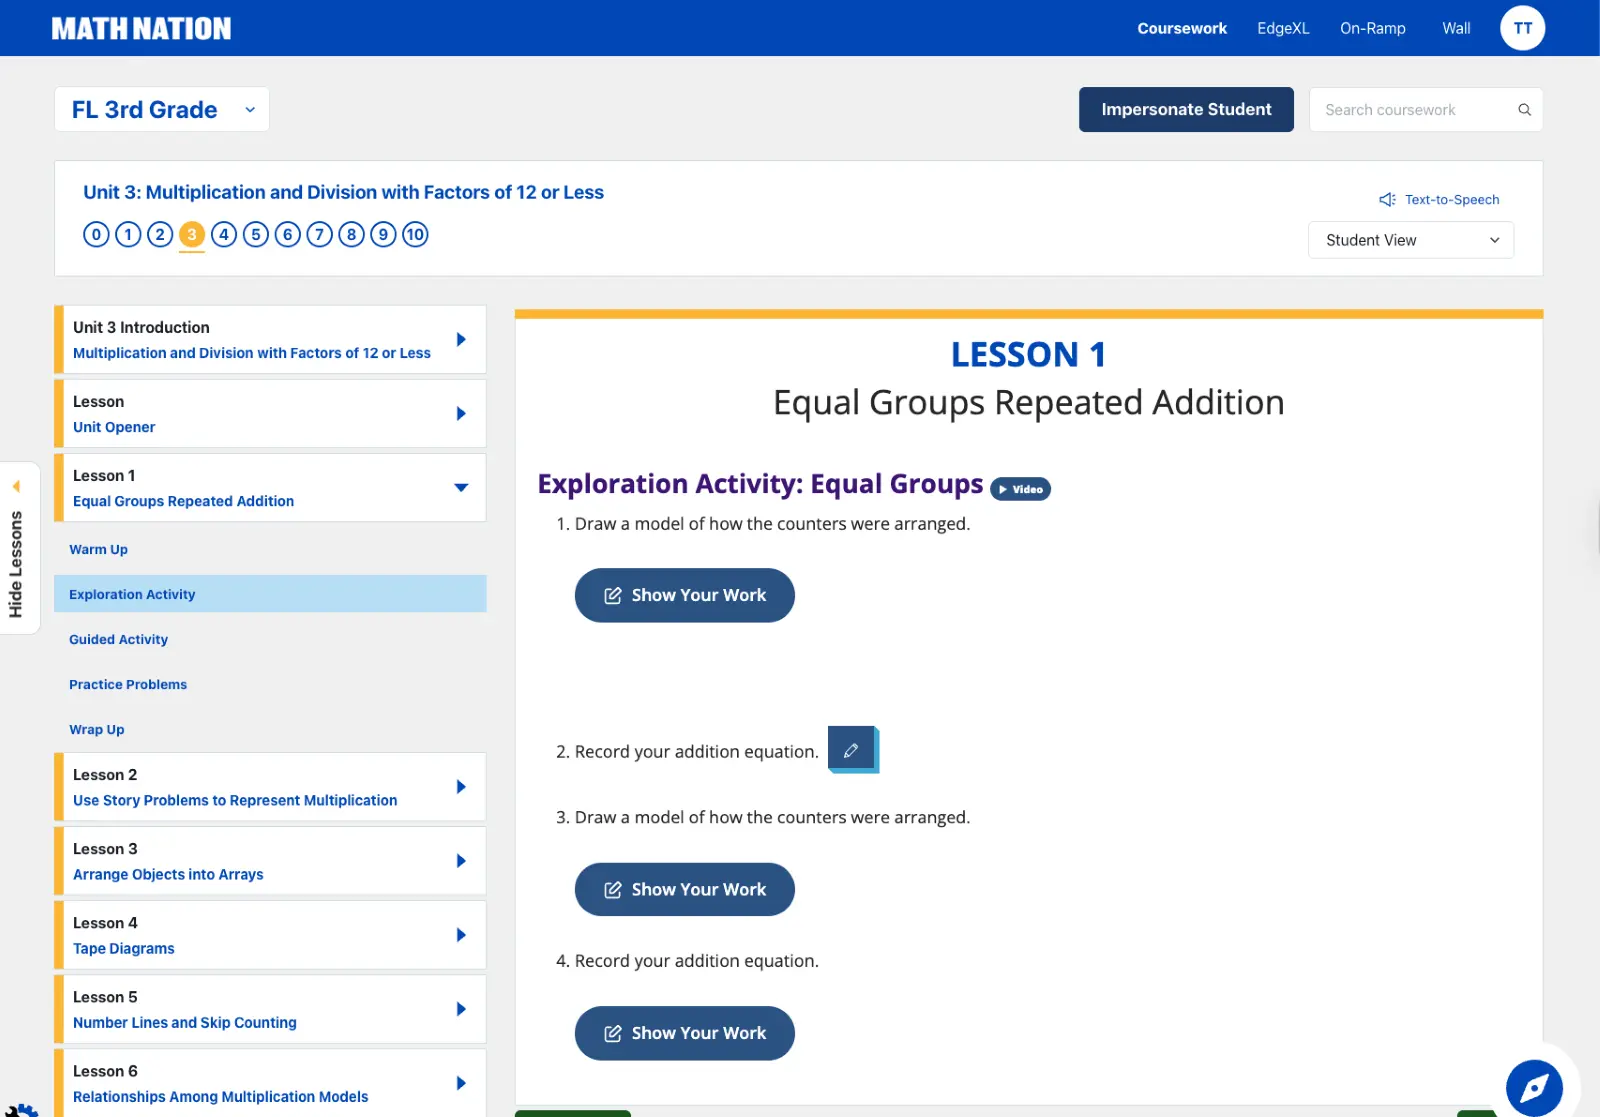Click the Video badge beside Exploration Activity heading
The width and height of the screenshot is (1600, 1117).
1020,489
